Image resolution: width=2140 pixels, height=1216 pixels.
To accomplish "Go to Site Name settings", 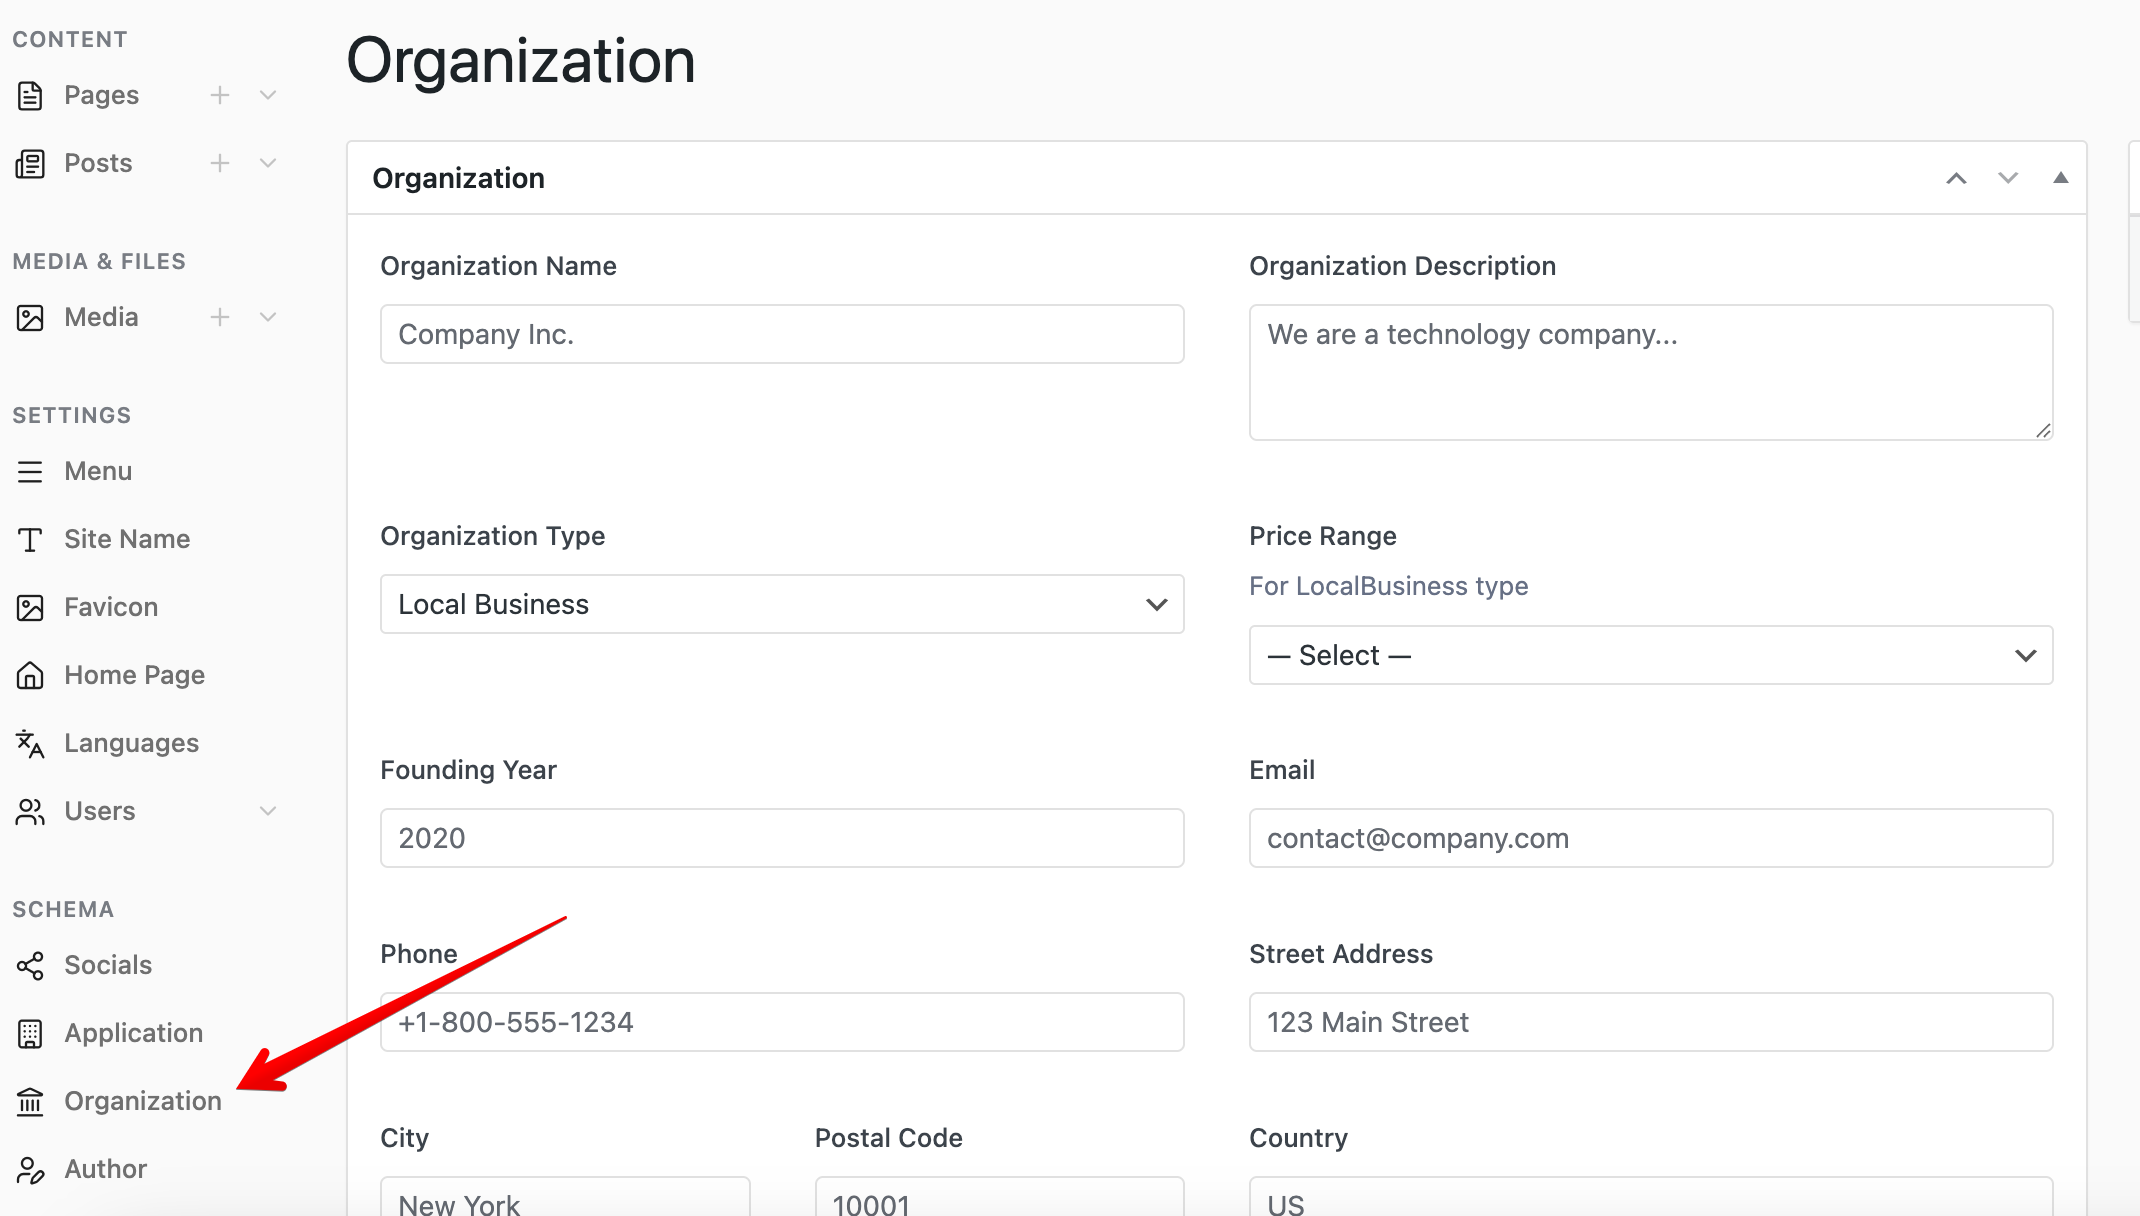I will coord(127,539).
